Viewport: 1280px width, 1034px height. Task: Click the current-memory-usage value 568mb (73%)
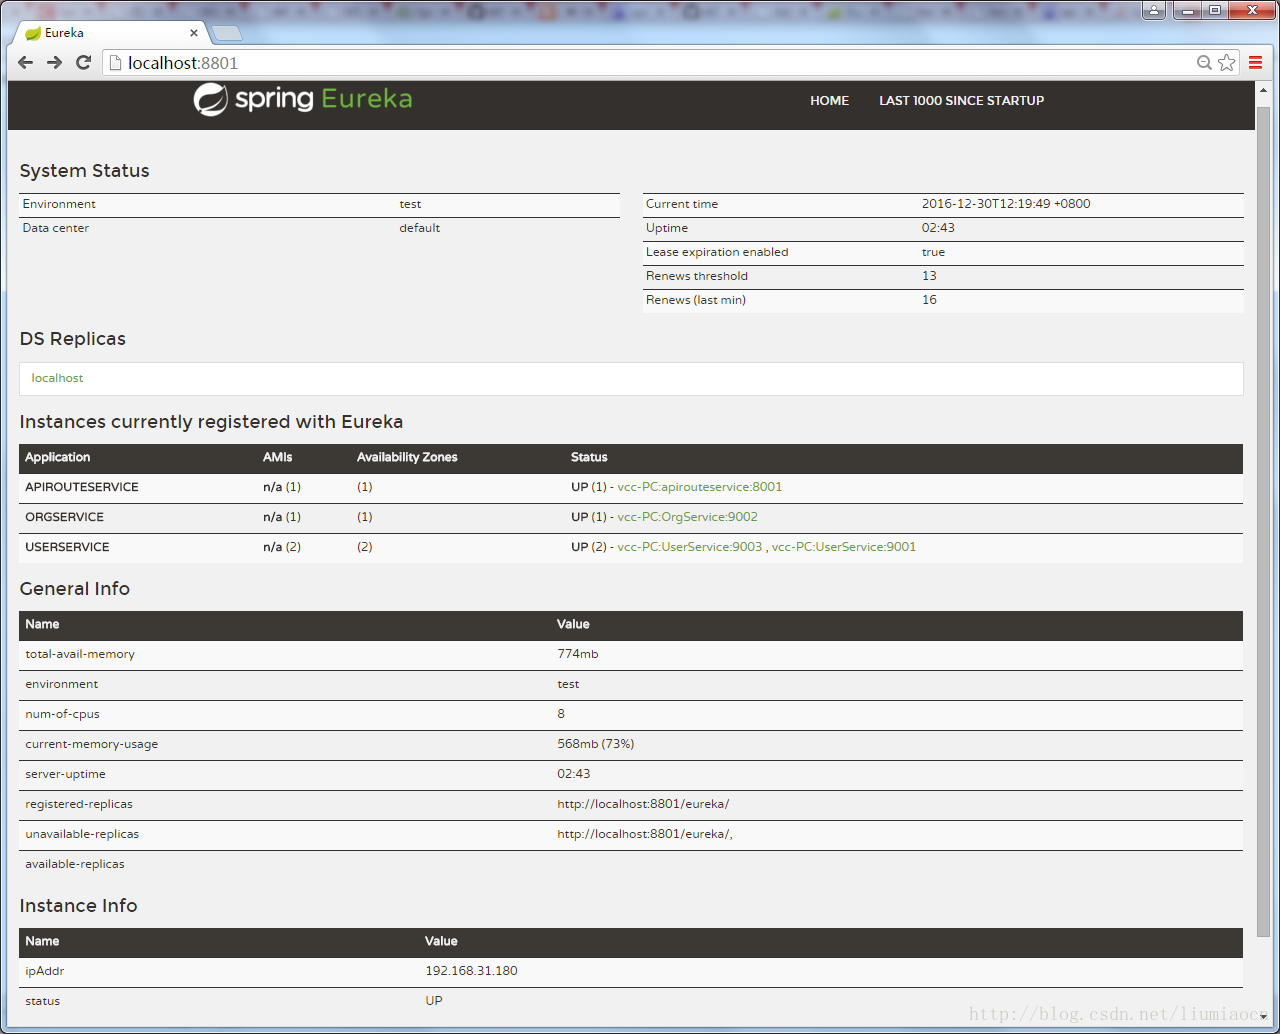click(x=595, y=744)
